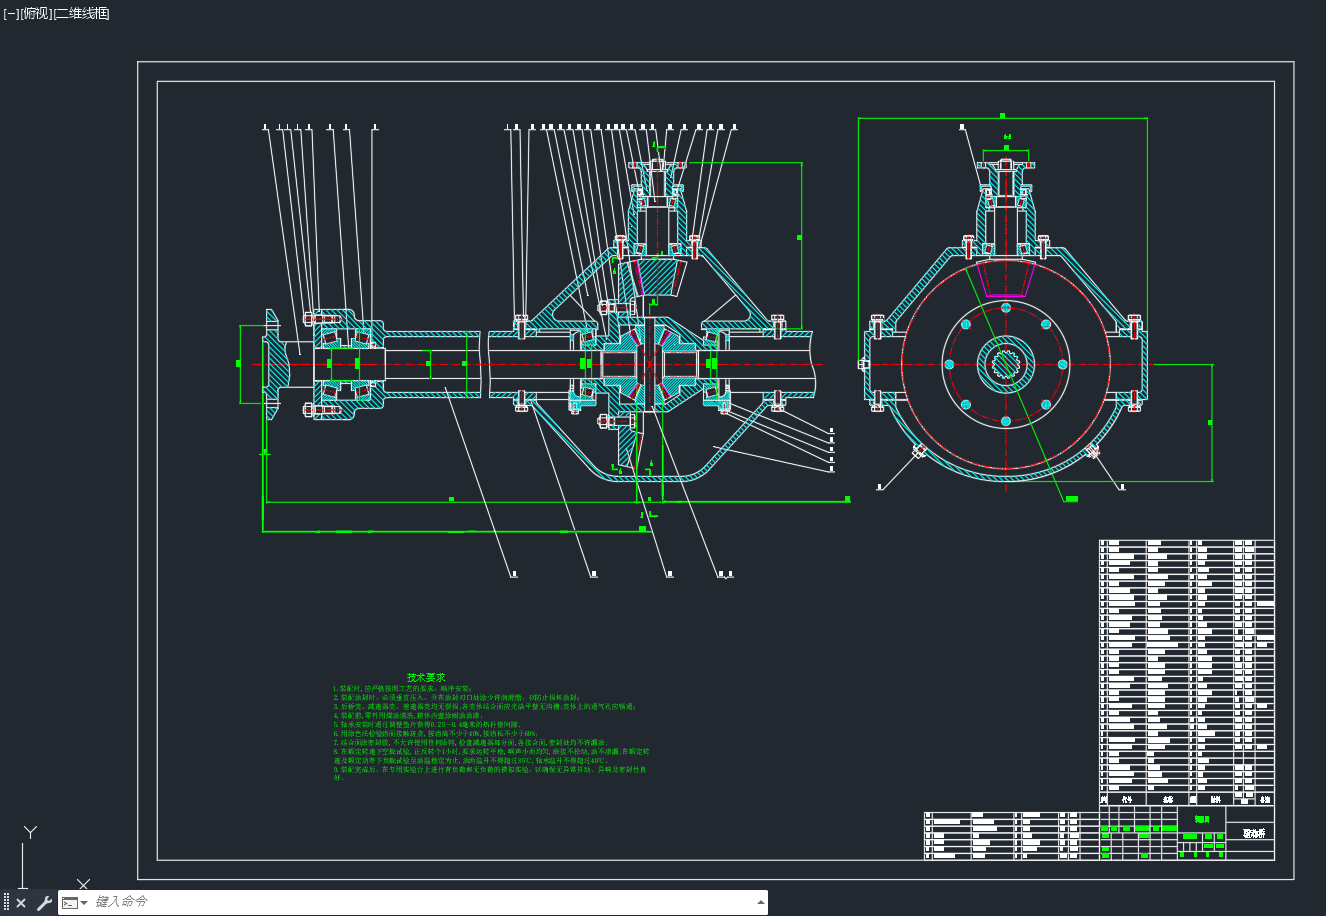Select the 技术要求 heading text
This screenshot has width=1326, height=916.
(x=426, y=677)
